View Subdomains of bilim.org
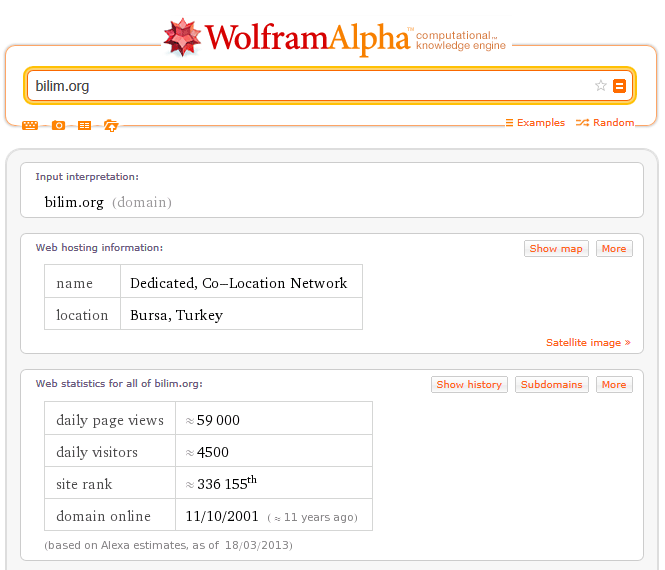Viewport: 665px width, 570px height. tap(552, 385)
